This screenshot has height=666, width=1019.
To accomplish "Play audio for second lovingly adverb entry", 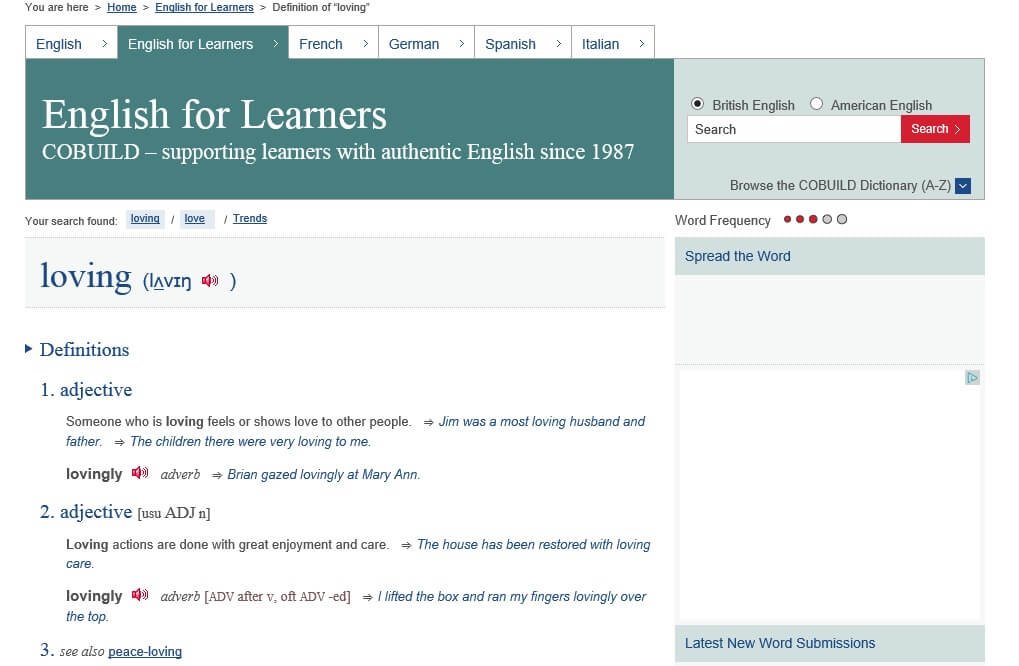I will pyautogui.click(x=140, y=595).
